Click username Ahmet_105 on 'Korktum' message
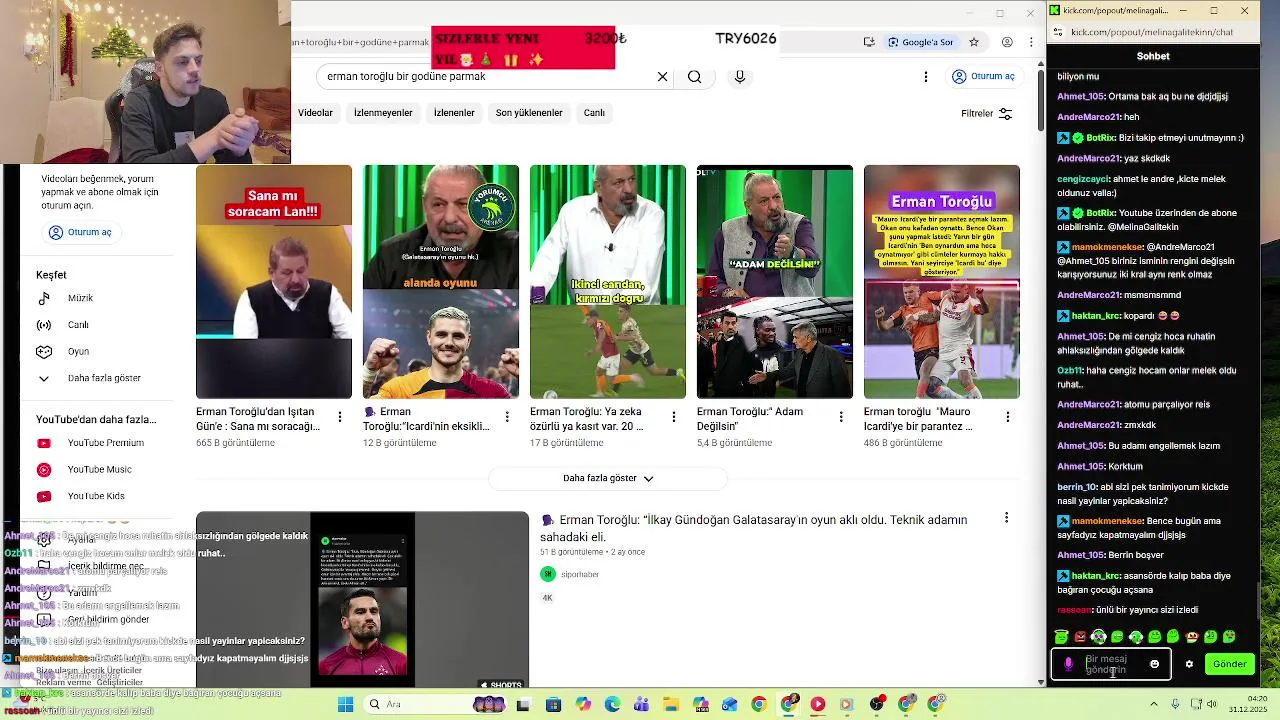The width and height of the screenshot is (1280, 720). coord(1080,466)
